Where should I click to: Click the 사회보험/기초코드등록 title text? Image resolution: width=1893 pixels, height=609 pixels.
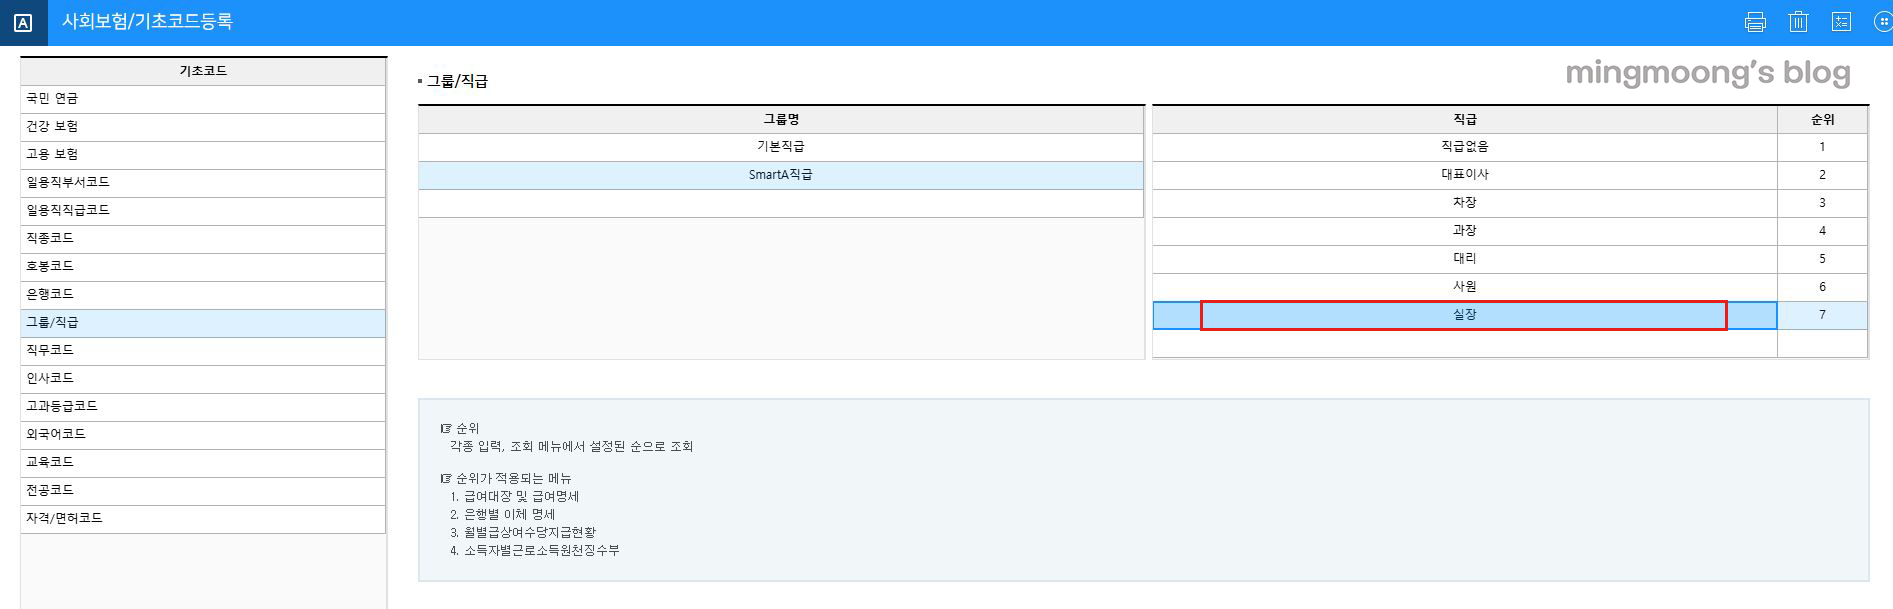pos(147,21)
